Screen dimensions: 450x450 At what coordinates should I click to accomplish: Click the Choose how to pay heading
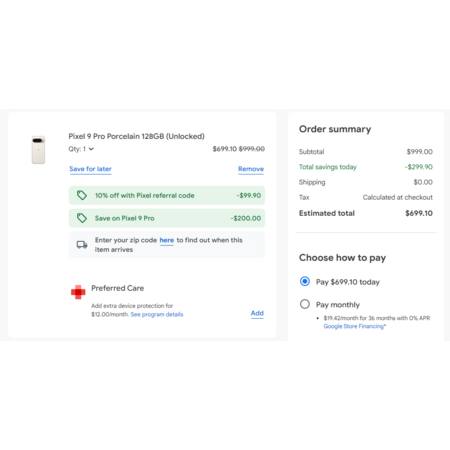point(342,258)
